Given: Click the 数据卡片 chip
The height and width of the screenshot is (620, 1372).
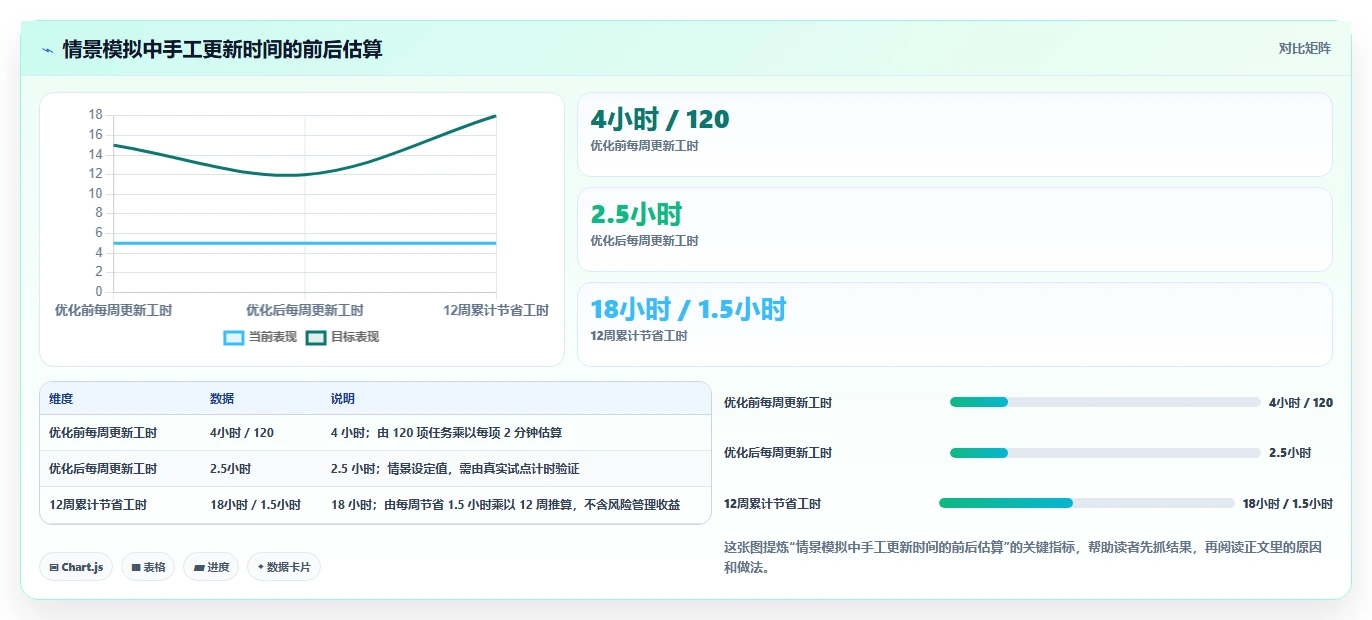Looking at the screenshot, I should click(x=284, y=567).
